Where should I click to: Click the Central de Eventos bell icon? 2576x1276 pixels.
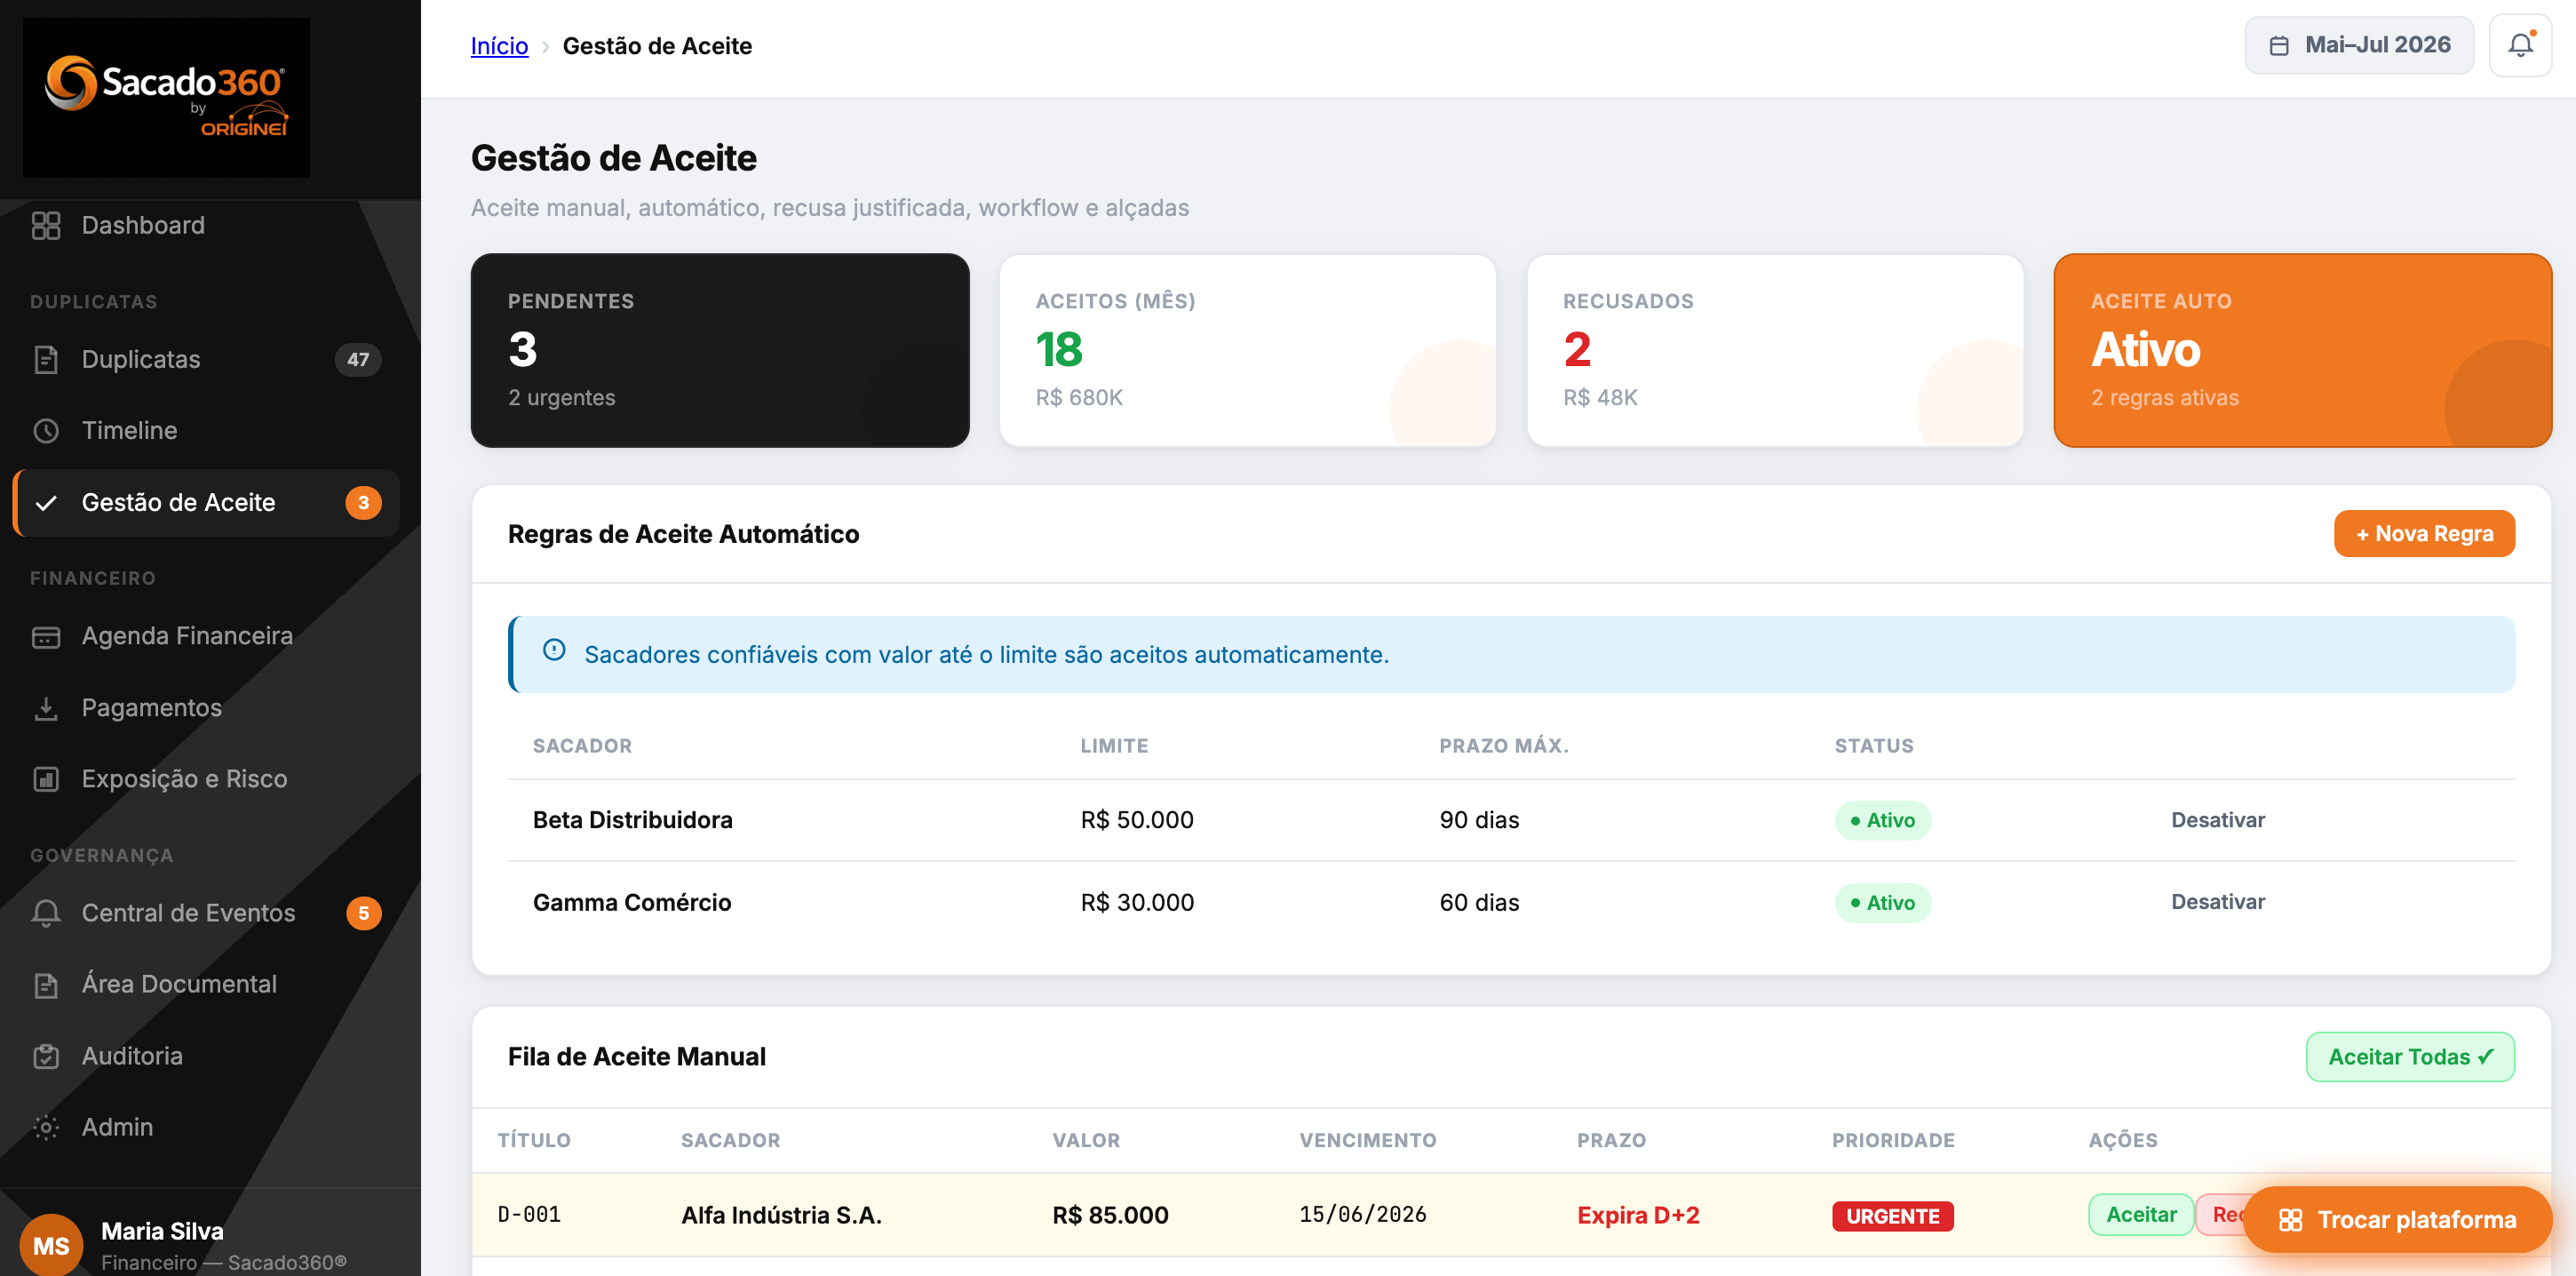coord(46,913)
